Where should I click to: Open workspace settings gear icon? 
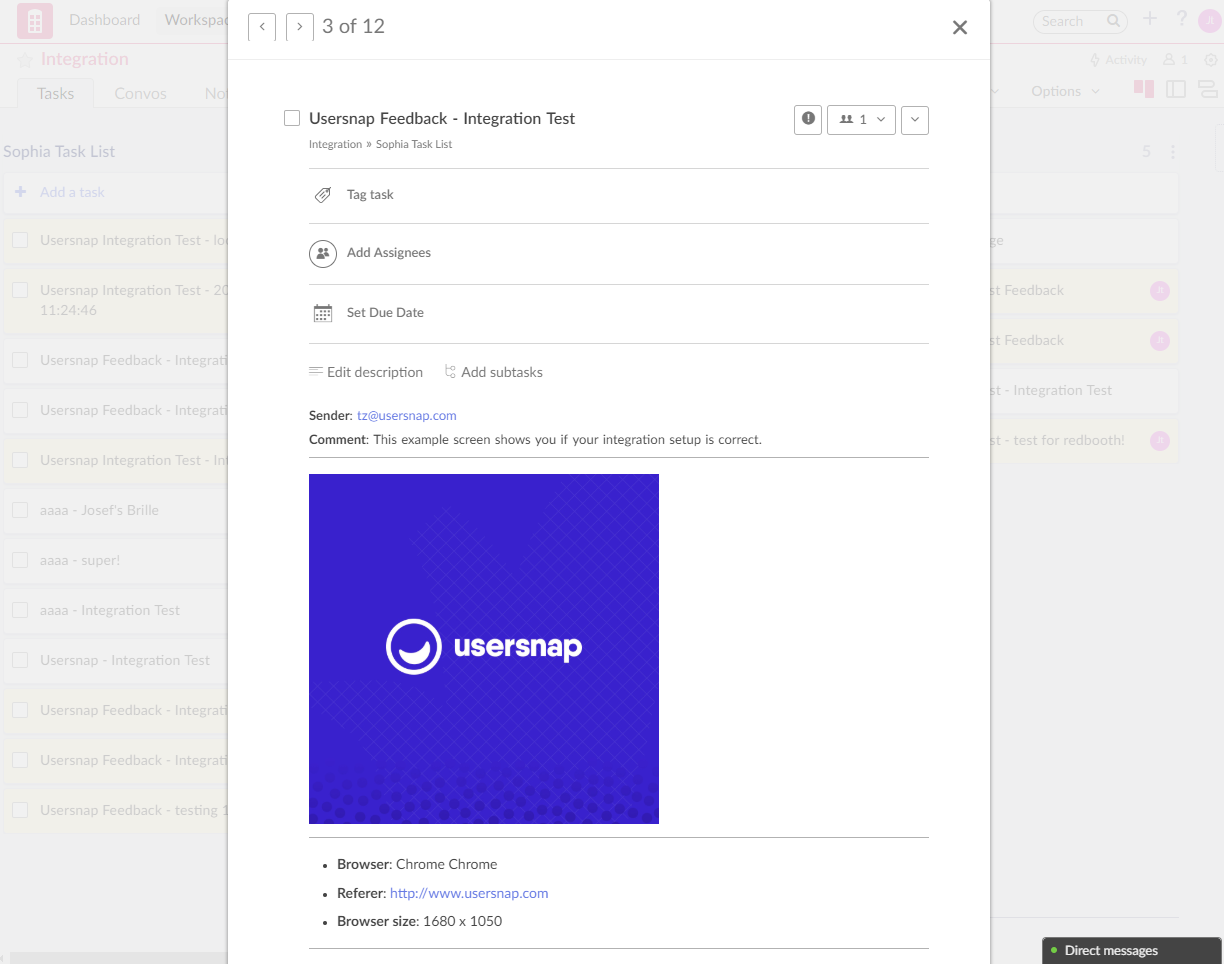point(1211,60)
